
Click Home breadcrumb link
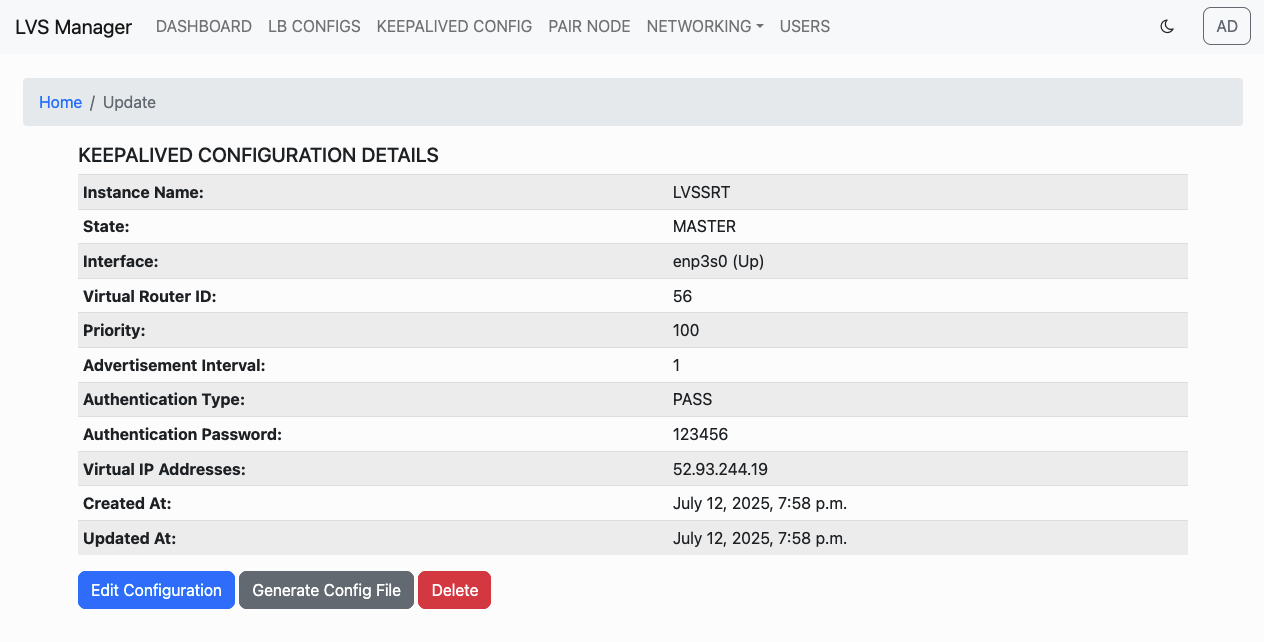coord(60,102)
